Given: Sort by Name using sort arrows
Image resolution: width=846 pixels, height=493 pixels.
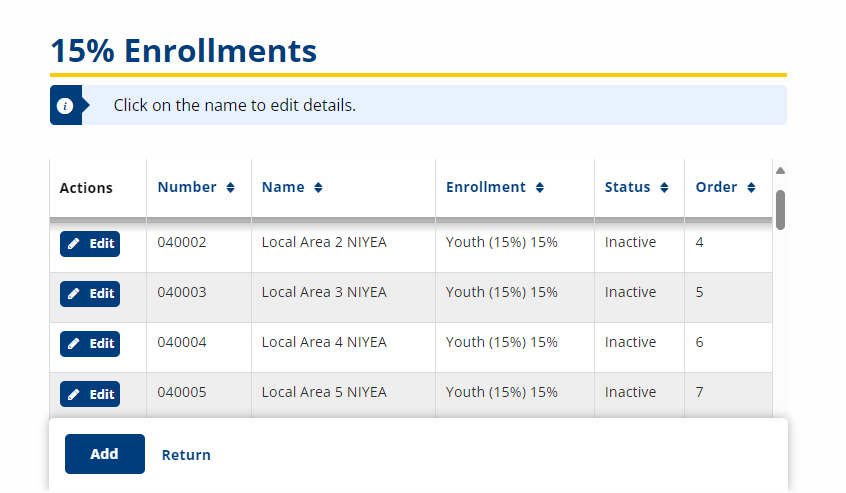Looking at the screenshot, I should click(318, 188).
